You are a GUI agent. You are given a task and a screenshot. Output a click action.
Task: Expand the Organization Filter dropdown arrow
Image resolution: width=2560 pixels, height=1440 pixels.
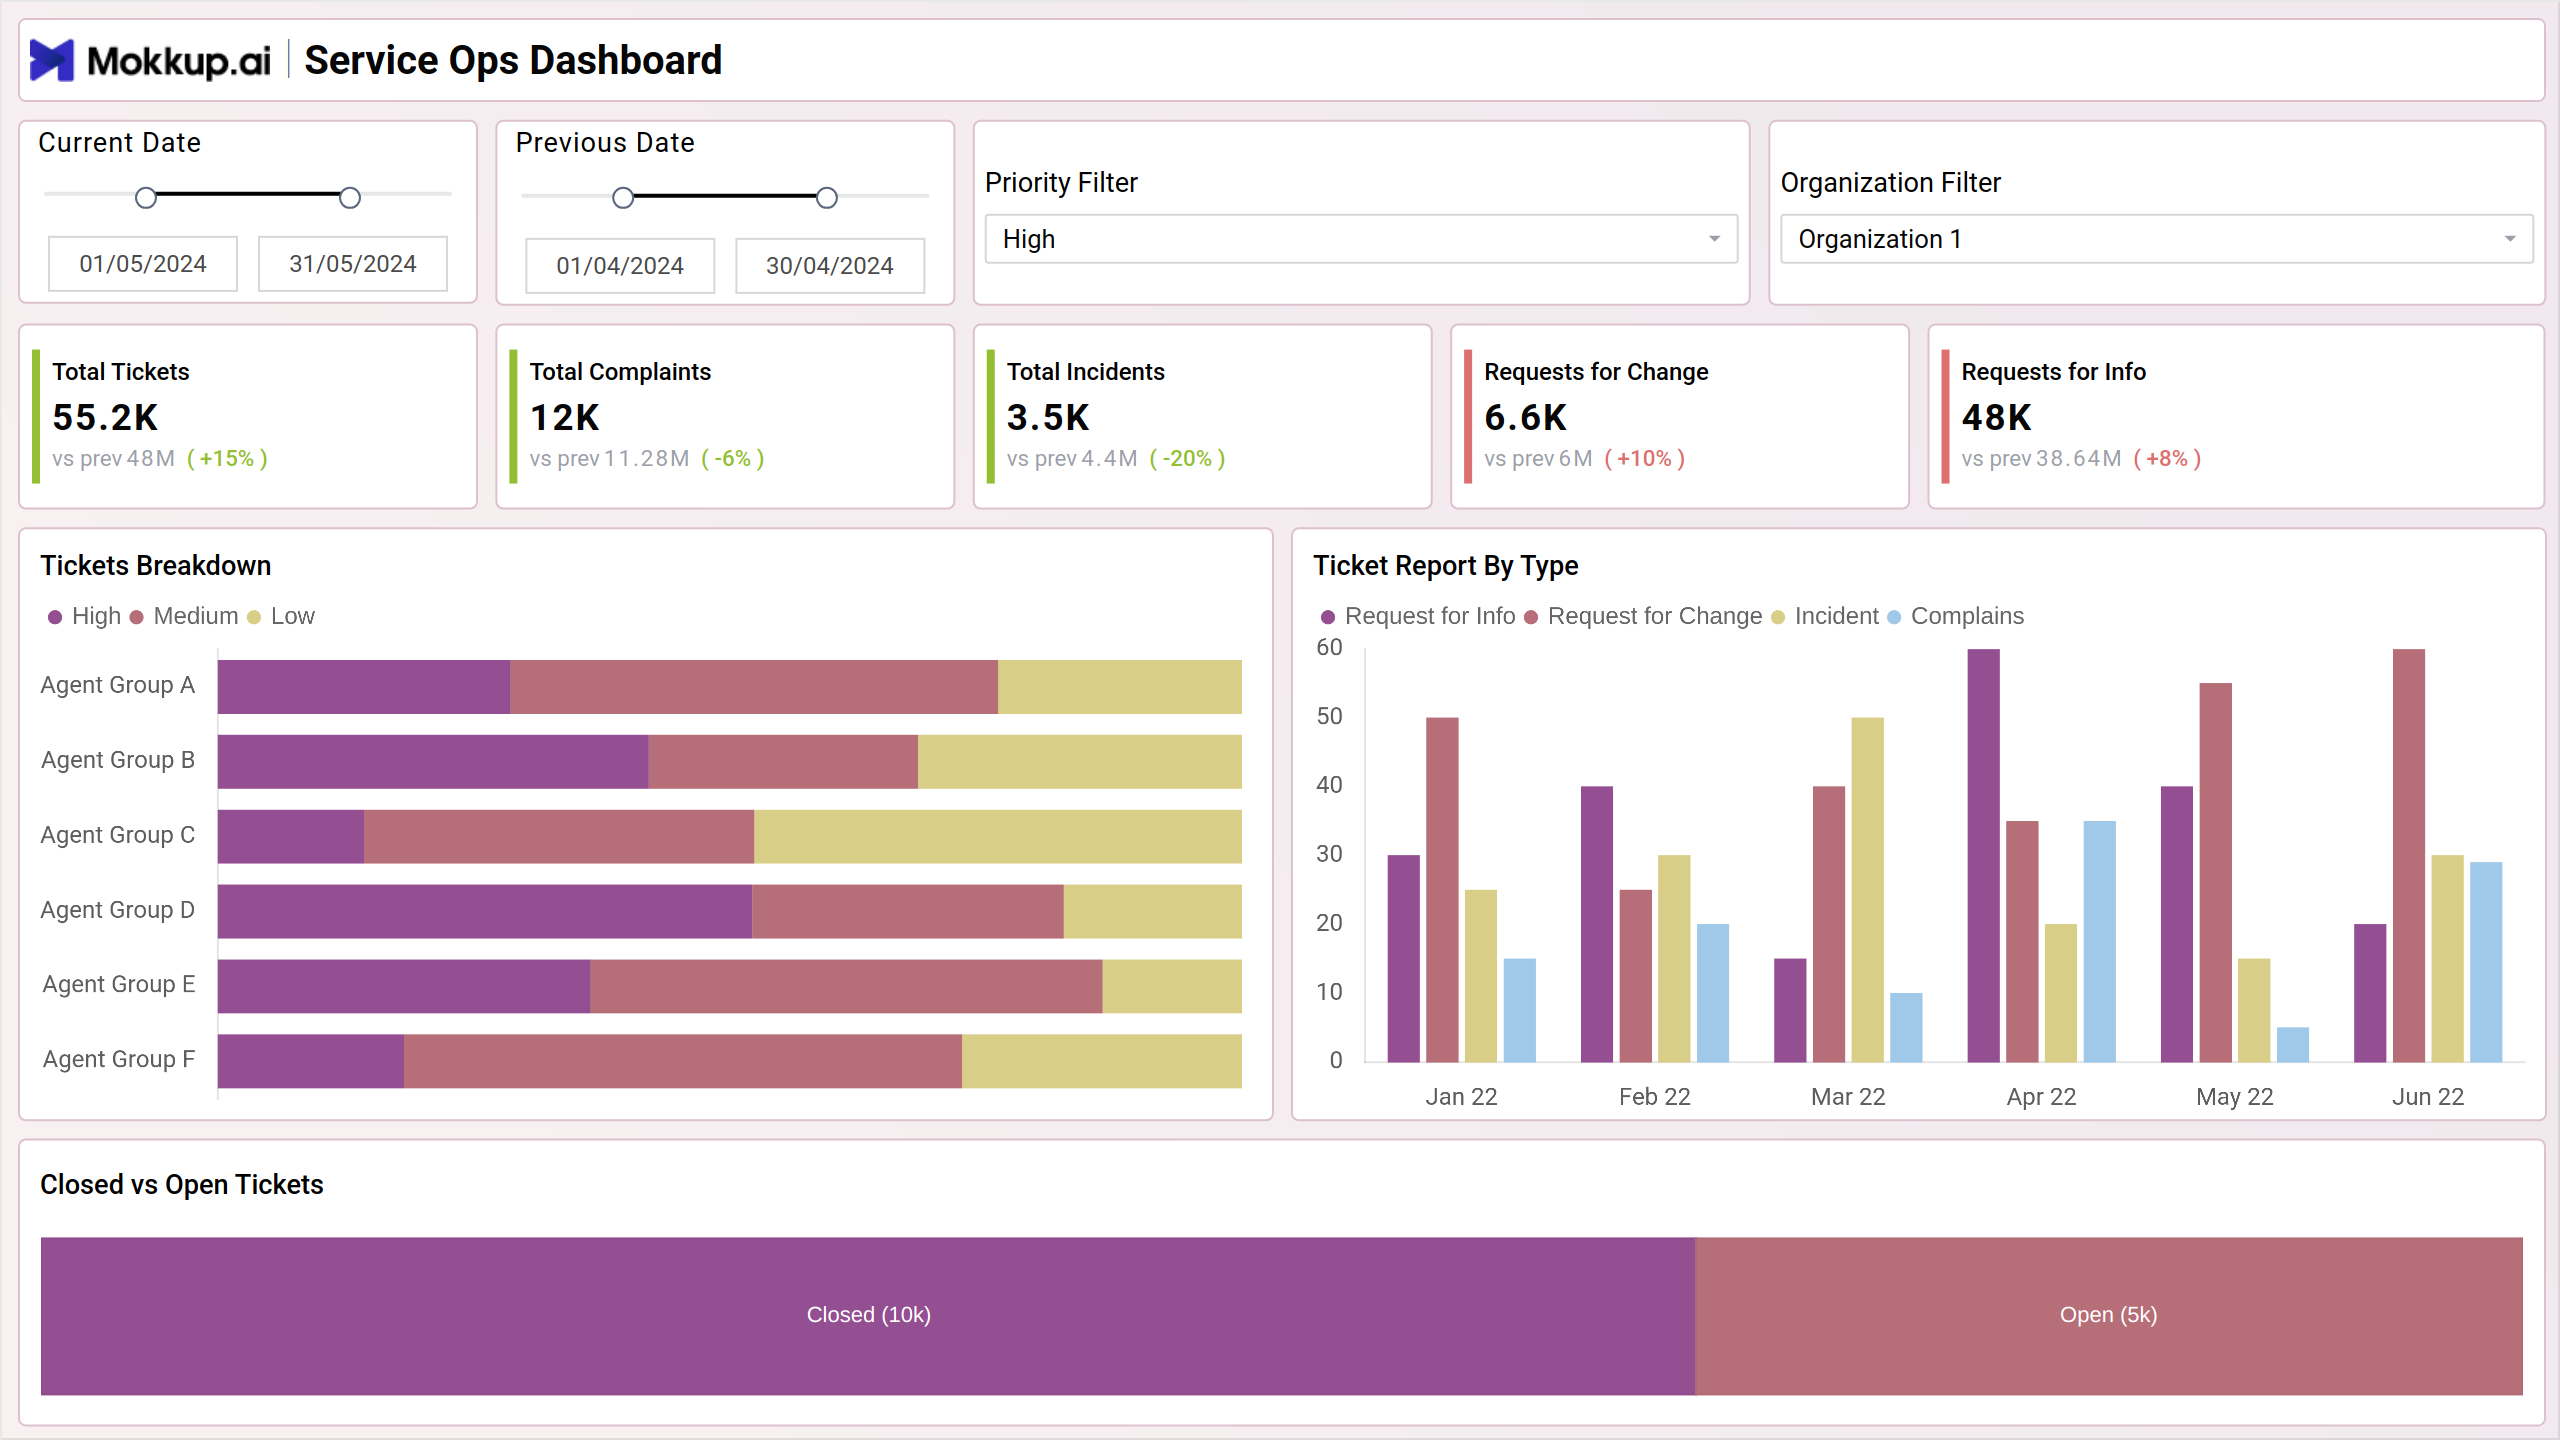coord(2509,239)
